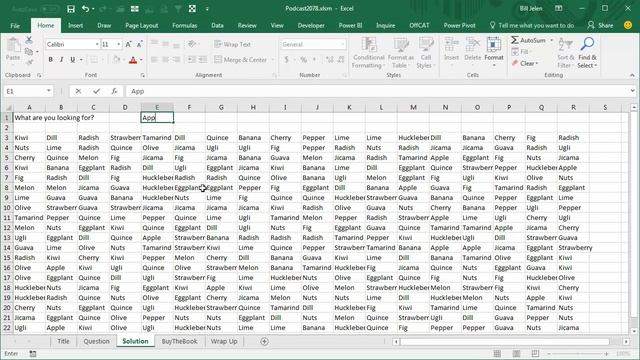Open the Format cells menu
640x360 pixels.
click(494, 53)
